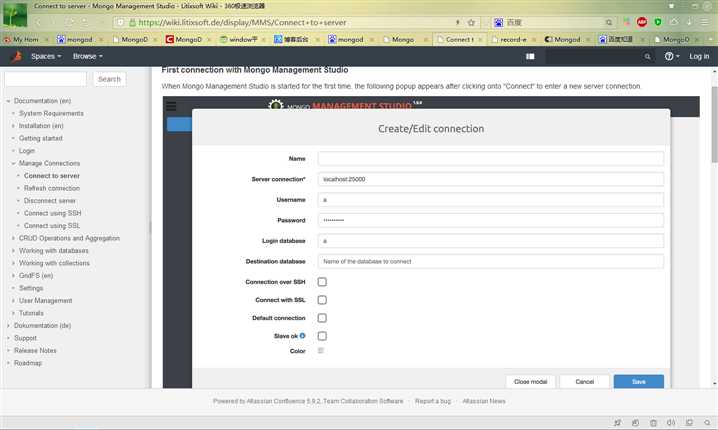Screen dimensions: 718x430
Task: Click the Cancel button
Action: click(x=585, y=381)
